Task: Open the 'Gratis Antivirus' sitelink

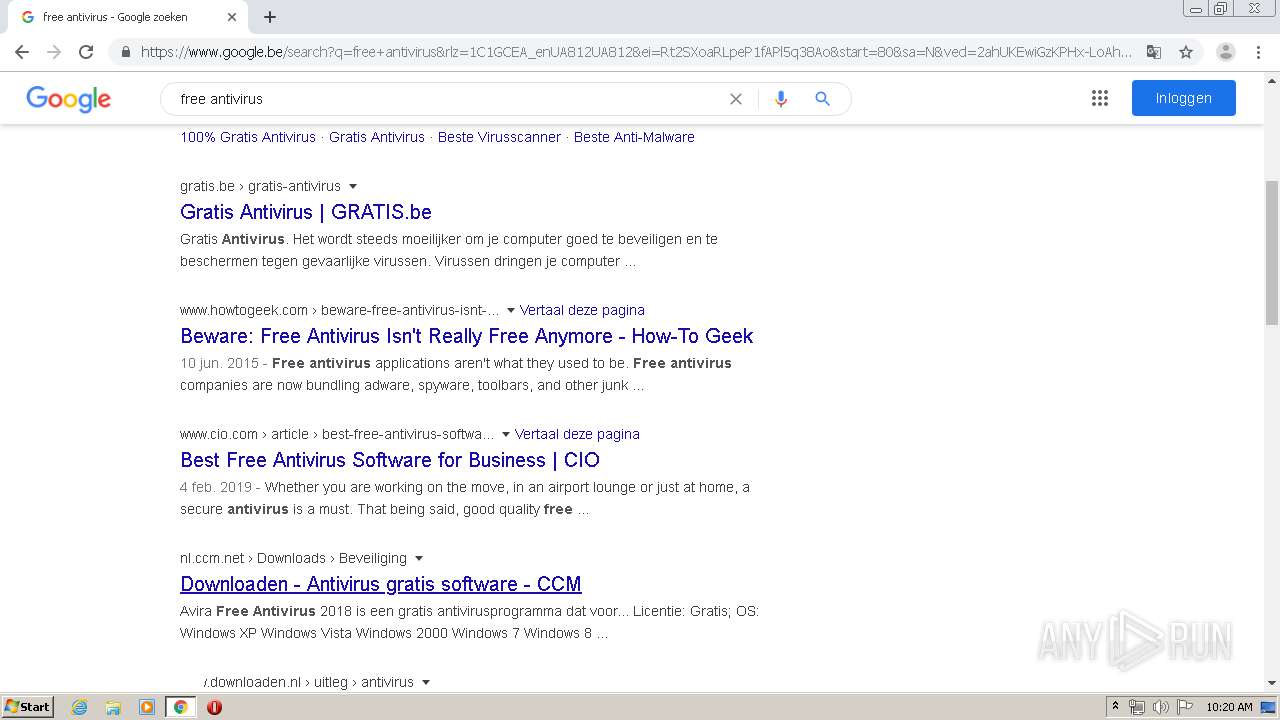Action: click(377, 137)
